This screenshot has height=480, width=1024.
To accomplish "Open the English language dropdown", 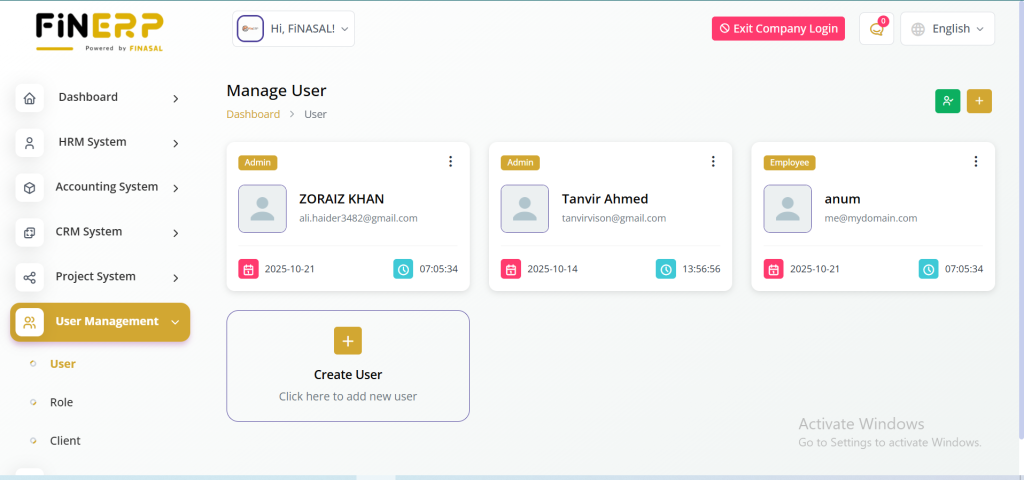I will click(x=948, y=29).
